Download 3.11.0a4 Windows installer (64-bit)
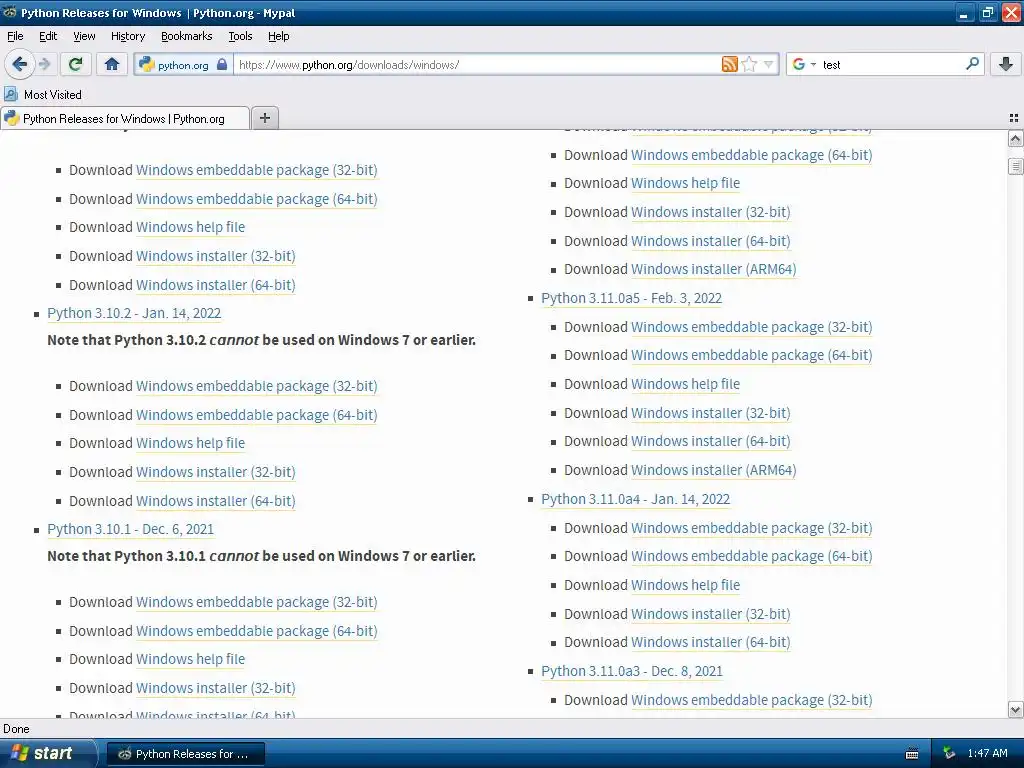The image size is (1024, 768). click(711, 643)
